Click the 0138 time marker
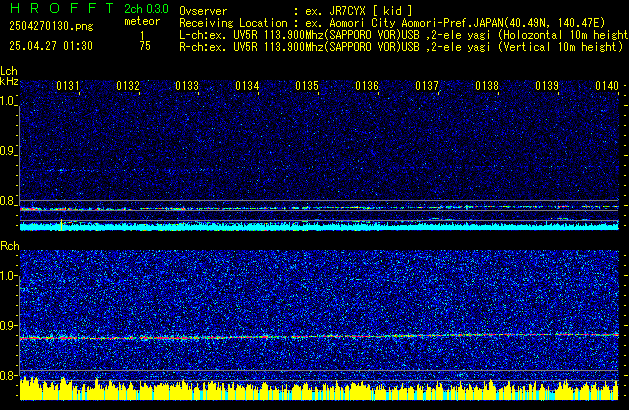 tap(487, 86)
